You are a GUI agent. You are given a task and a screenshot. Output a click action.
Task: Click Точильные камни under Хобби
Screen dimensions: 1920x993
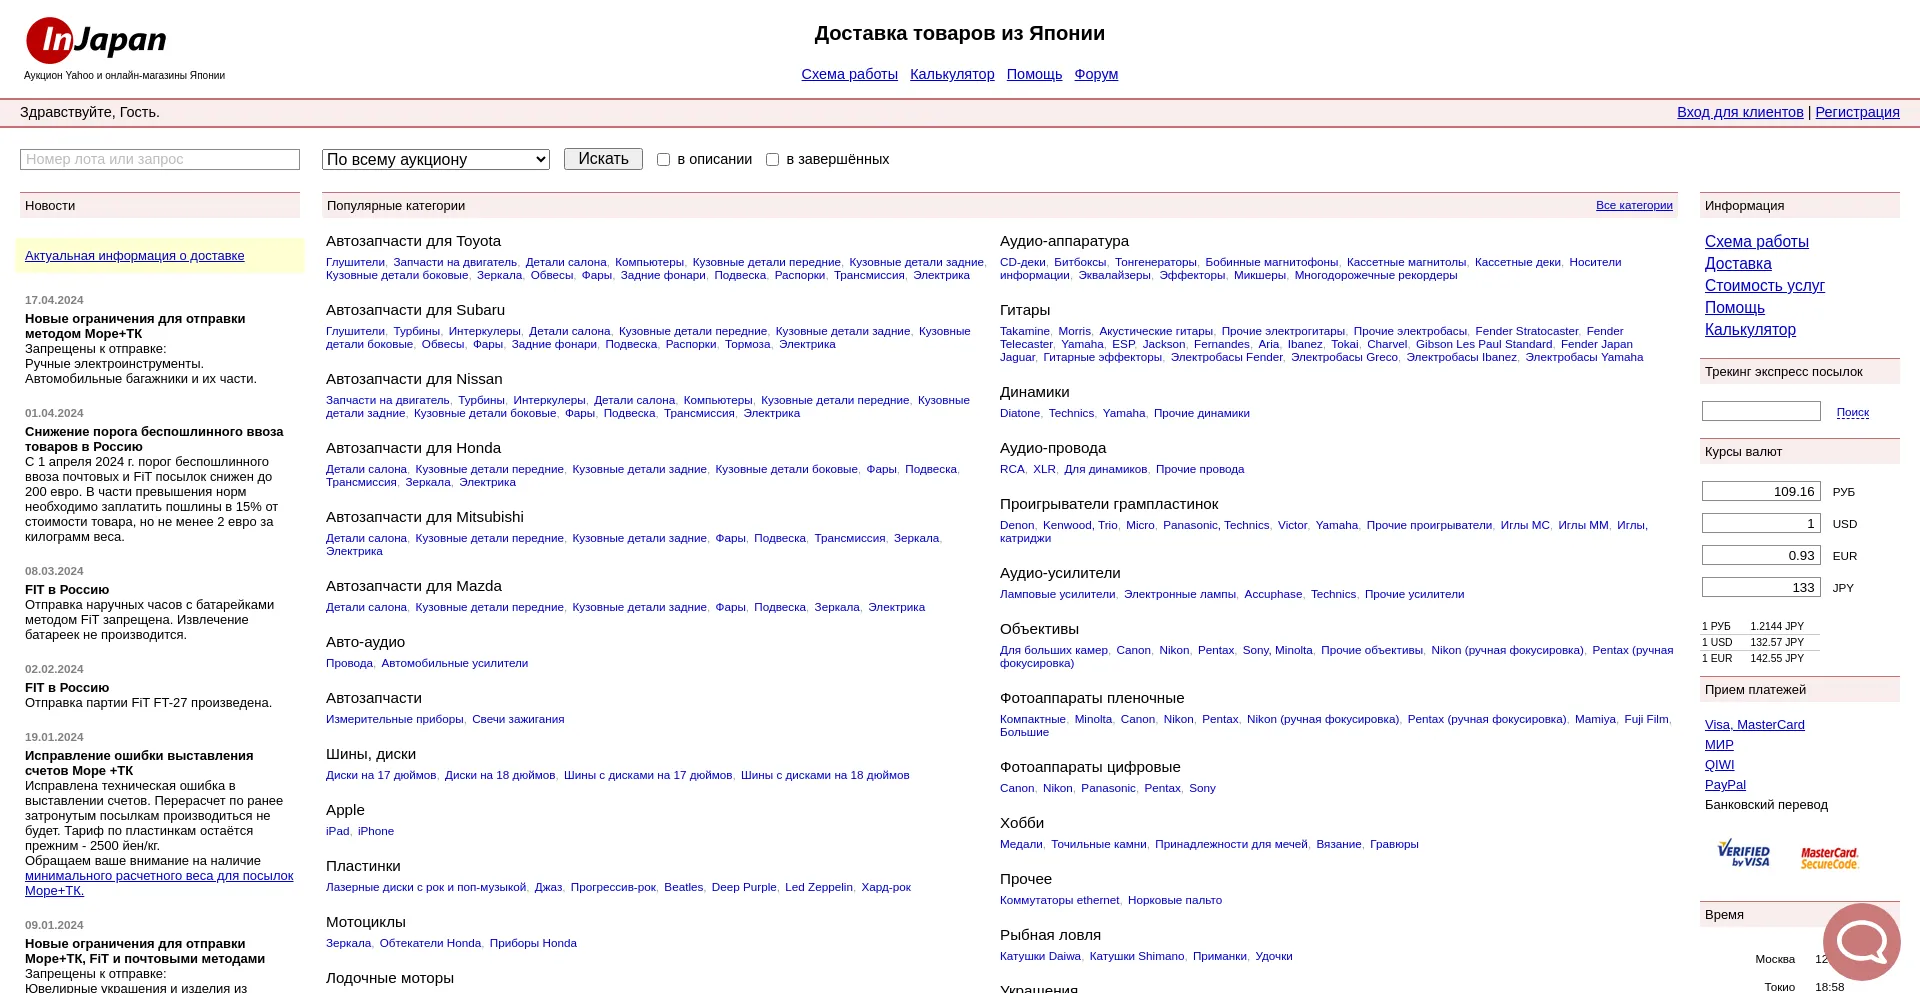[1099, 844]
